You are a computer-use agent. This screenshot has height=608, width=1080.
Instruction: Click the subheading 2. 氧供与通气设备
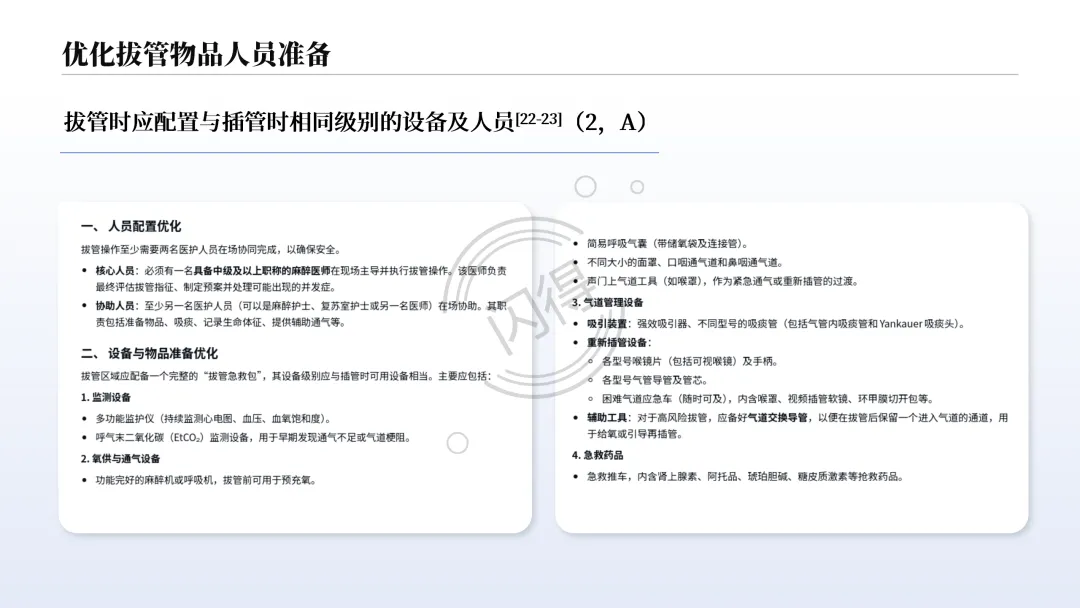[121, 459]
